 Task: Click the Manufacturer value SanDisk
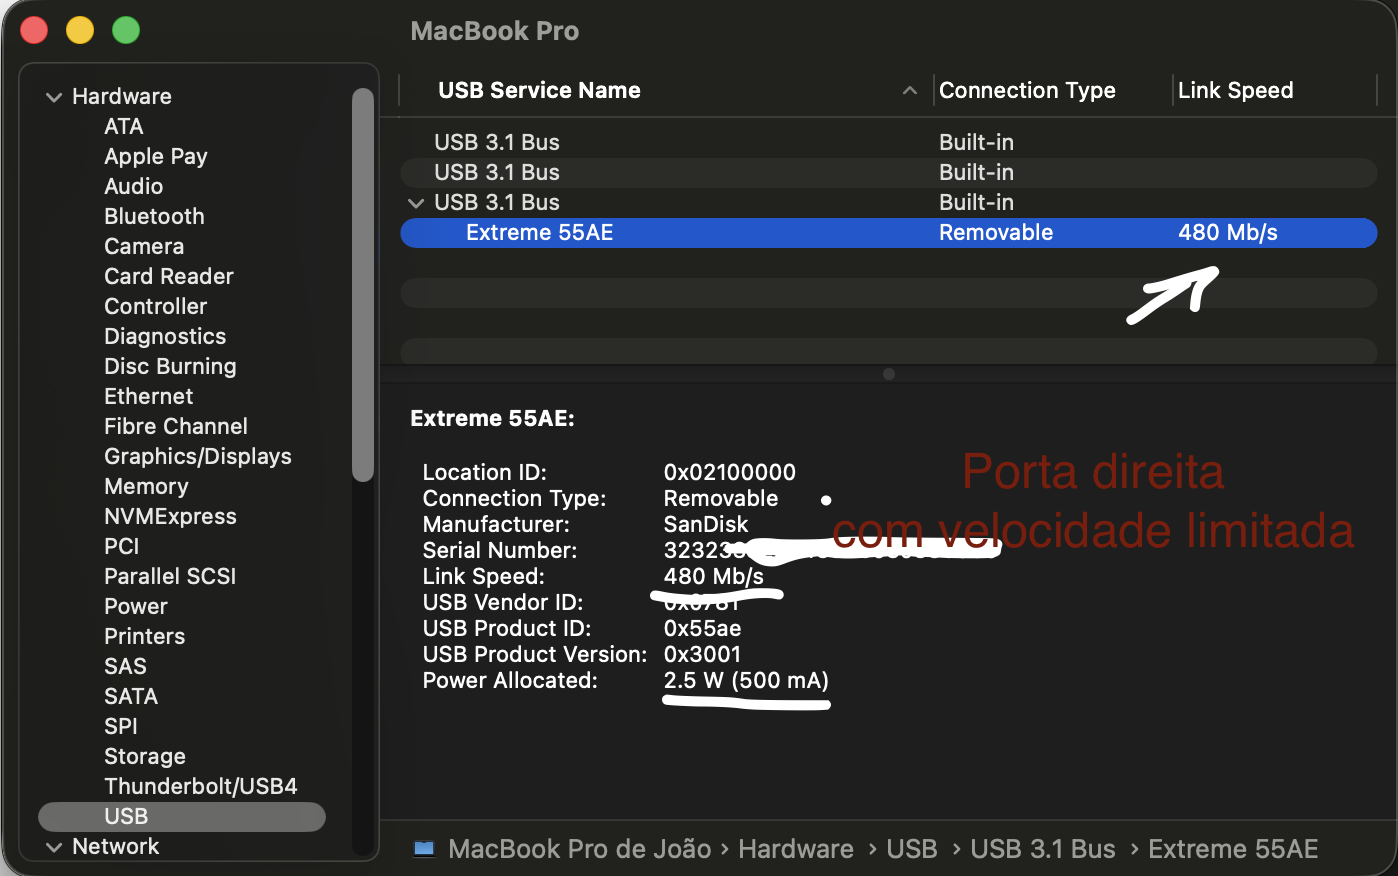[x=706, y=525]
